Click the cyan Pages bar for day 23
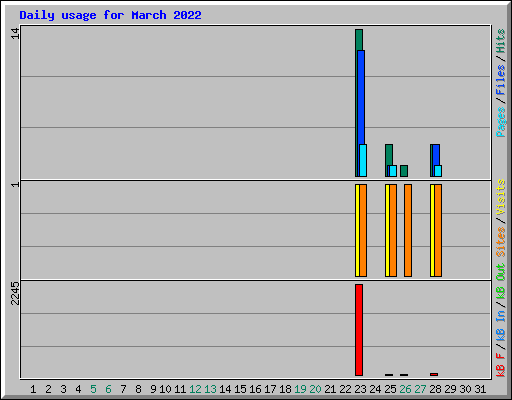This screenshot has width=512, height=400. tap(363, 160)
